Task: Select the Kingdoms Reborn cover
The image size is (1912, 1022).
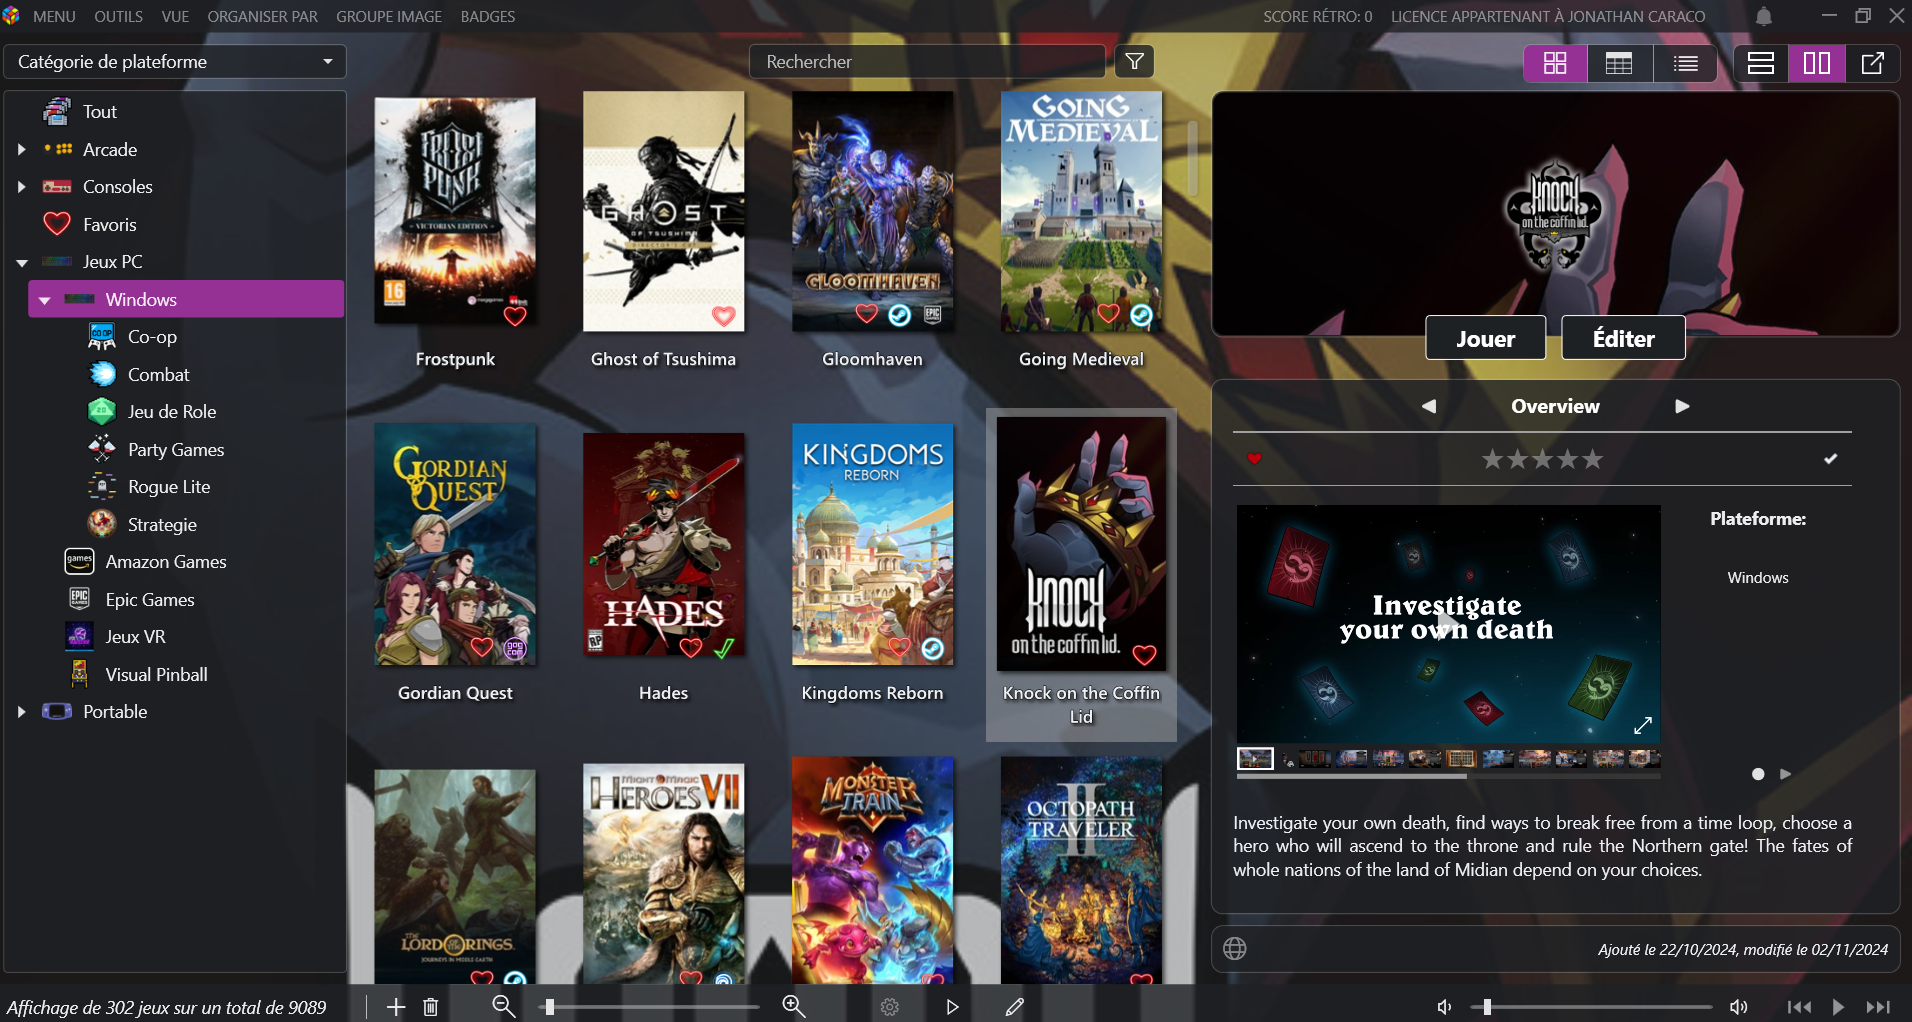Action: point(873,545)
